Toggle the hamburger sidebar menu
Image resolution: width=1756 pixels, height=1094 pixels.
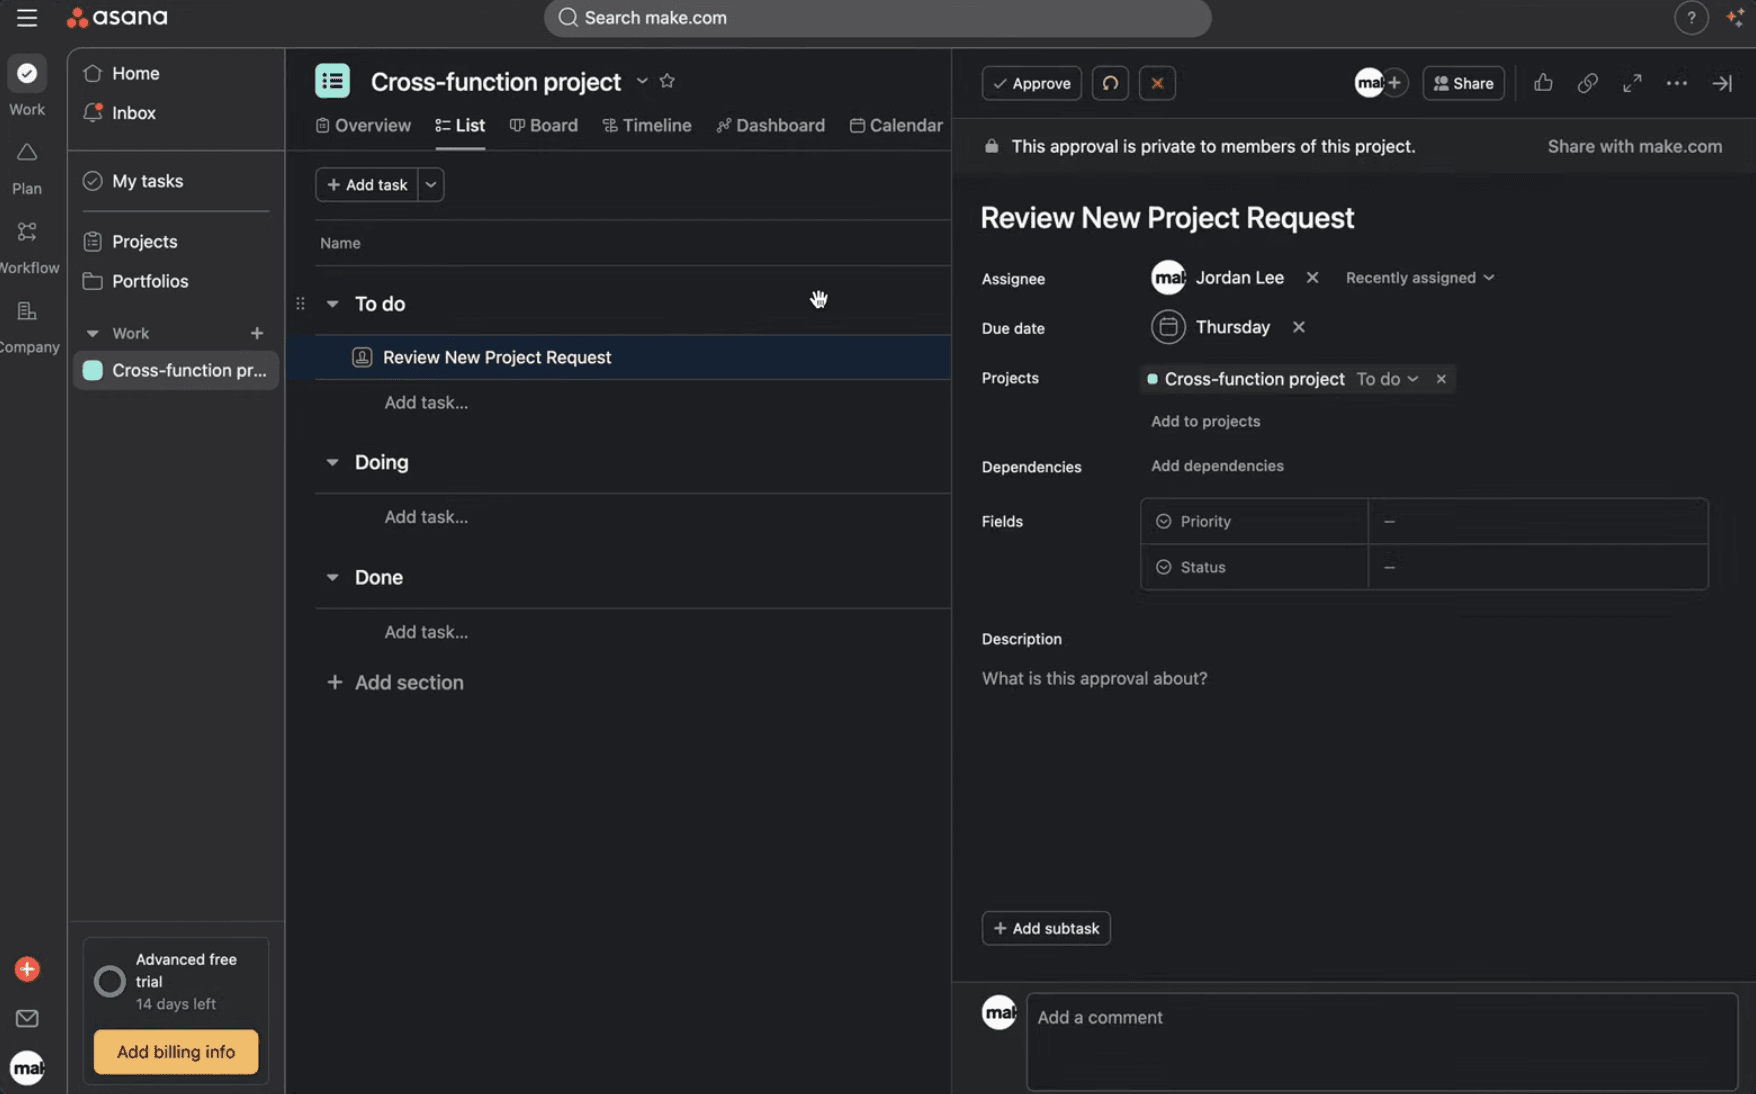point(27,18)
